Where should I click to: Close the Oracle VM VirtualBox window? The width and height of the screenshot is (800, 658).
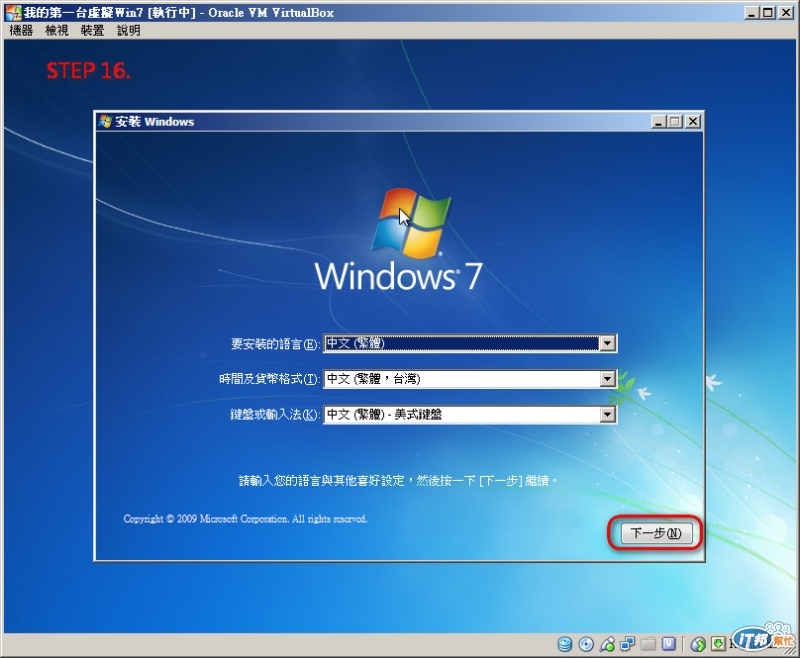(786, 12)
